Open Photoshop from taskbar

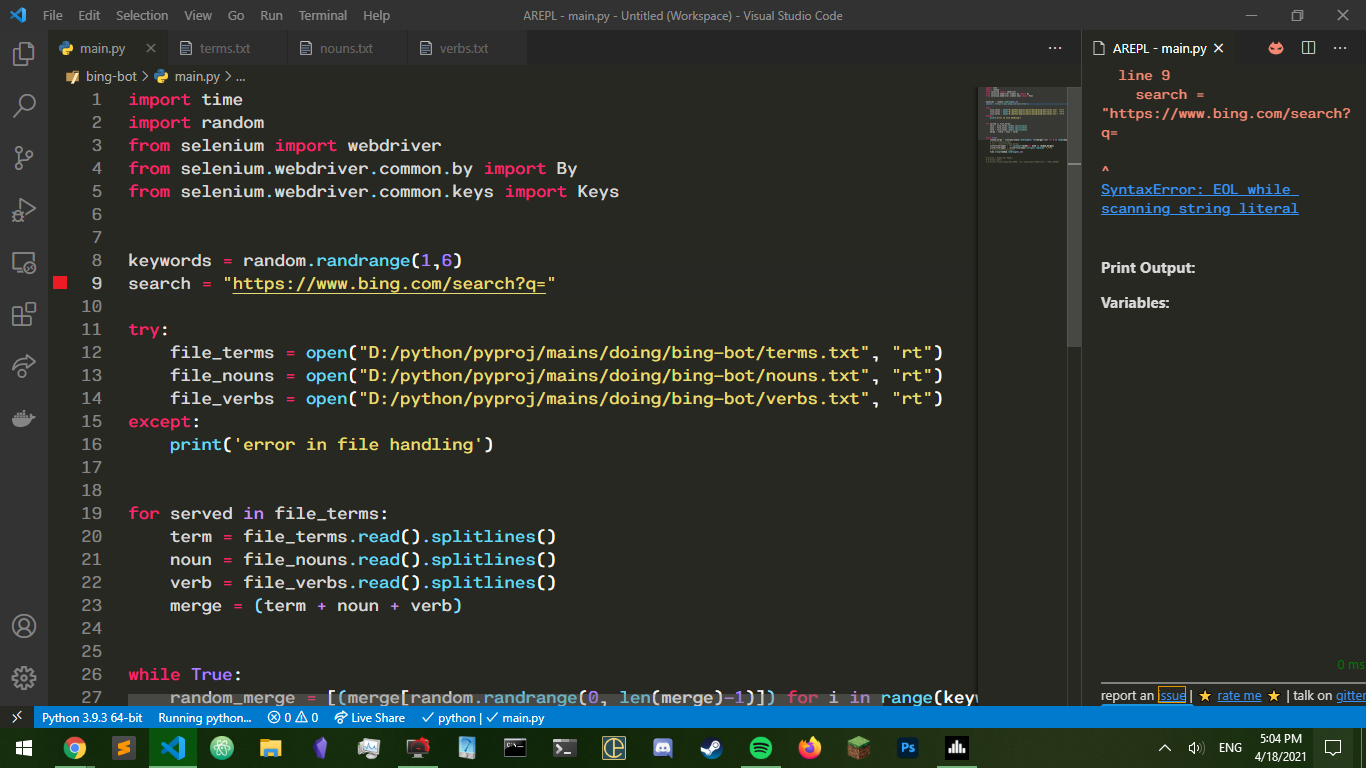[x=908, y=748]
